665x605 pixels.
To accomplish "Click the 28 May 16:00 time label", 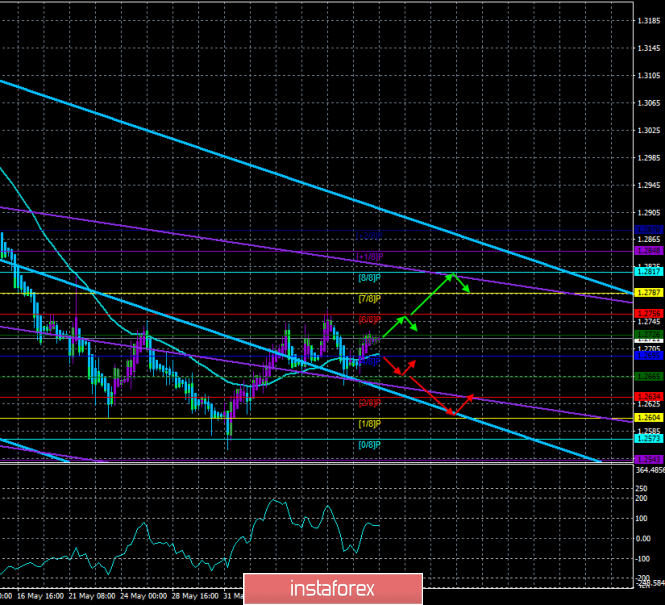I will coord(195,596).
